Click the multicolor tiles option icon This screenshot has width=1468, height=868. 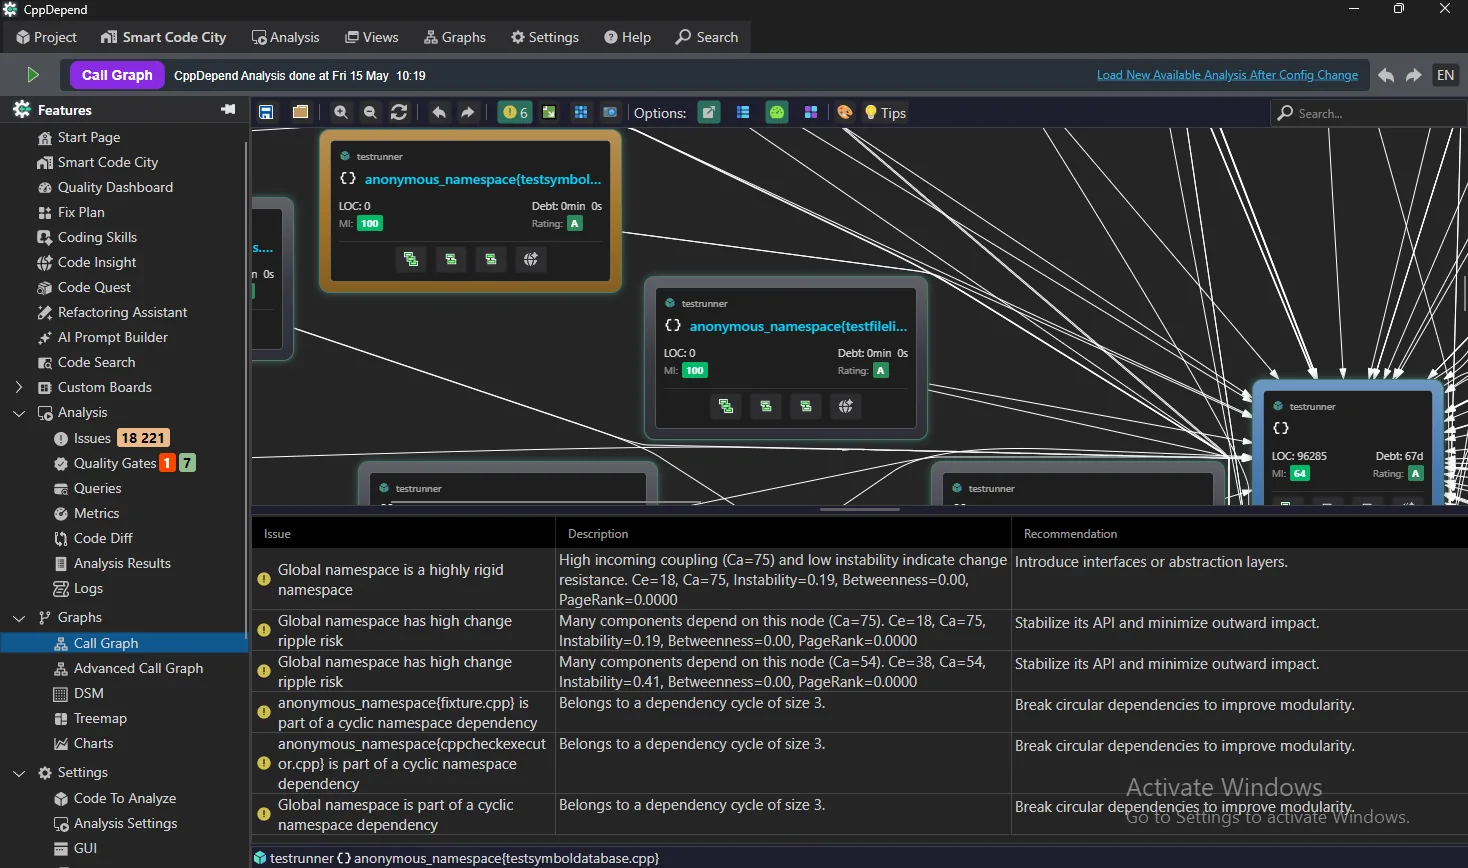pyautogui.click(x=811, y=112)
